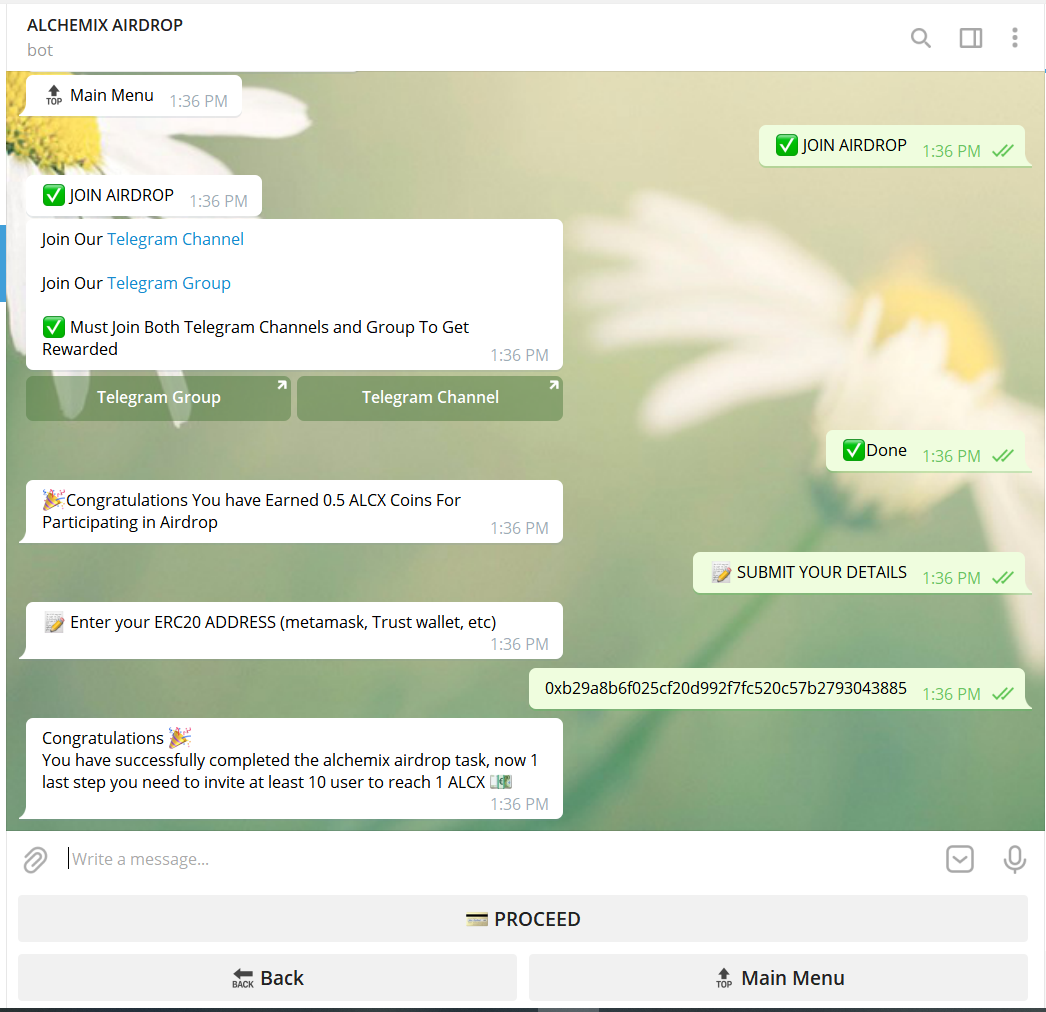This screenshot has height=1012, width=1046.
Task: Open the Telegram Channel inline button
Action: tap(430, 398)
